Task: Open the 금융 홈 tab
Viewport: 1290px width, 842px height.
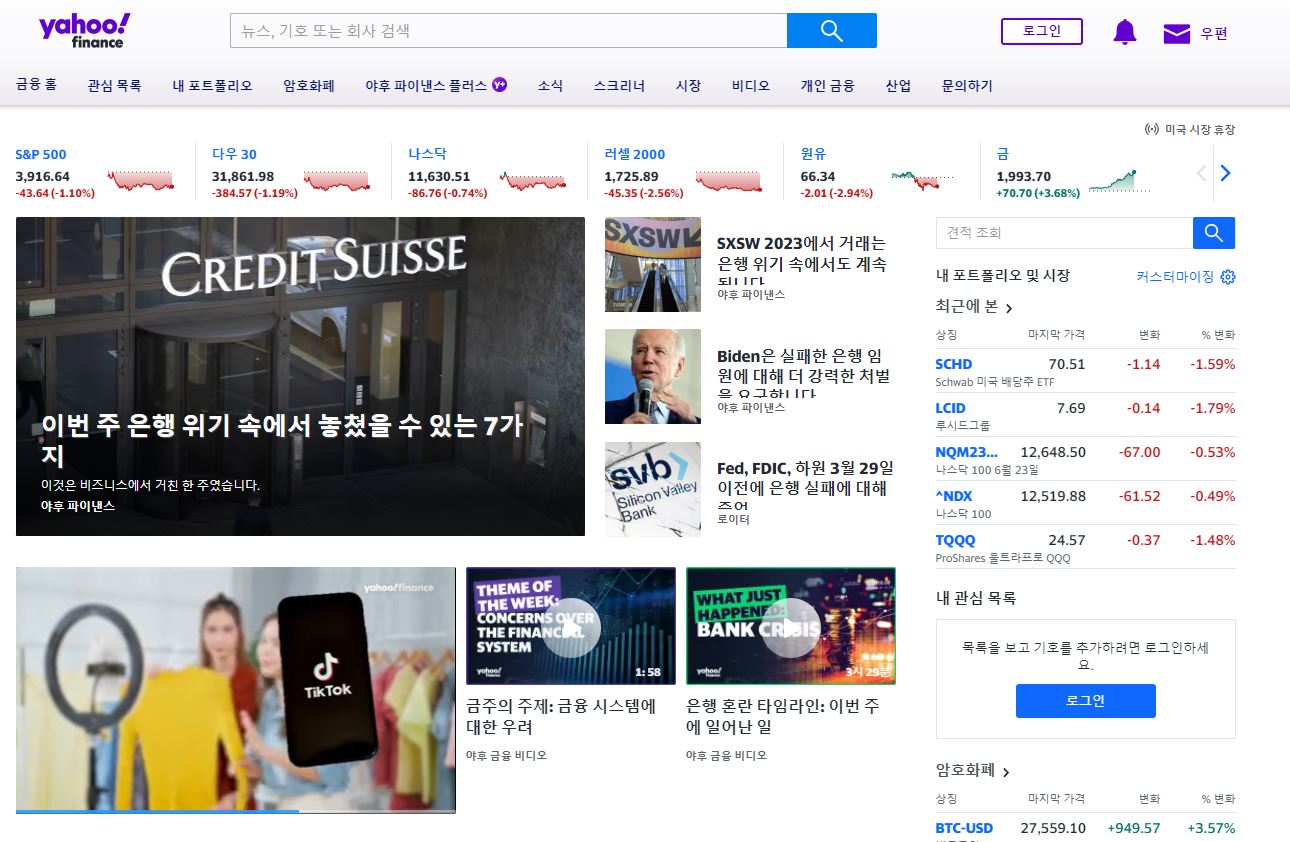Action: (x=36, y=85)
